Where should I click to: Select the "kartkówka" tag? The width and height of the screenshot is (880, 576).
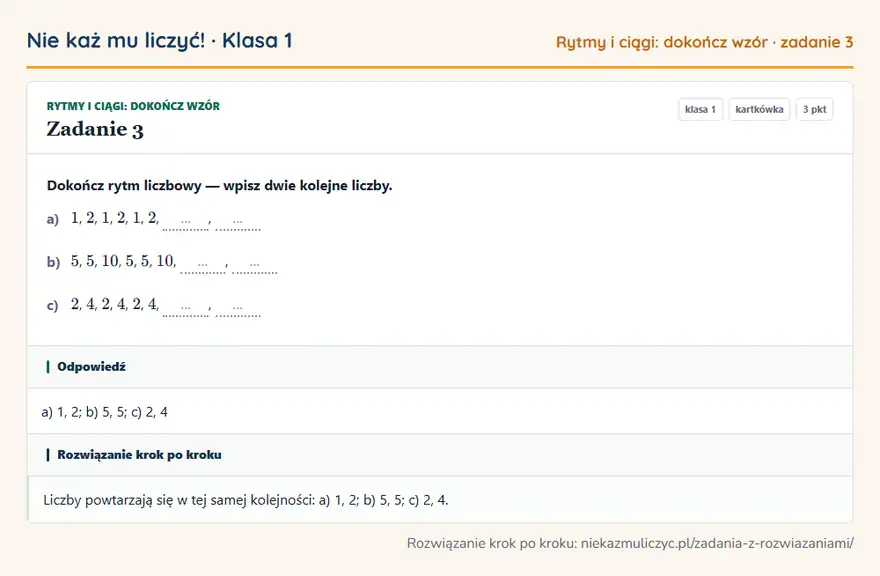coord(759,109)
